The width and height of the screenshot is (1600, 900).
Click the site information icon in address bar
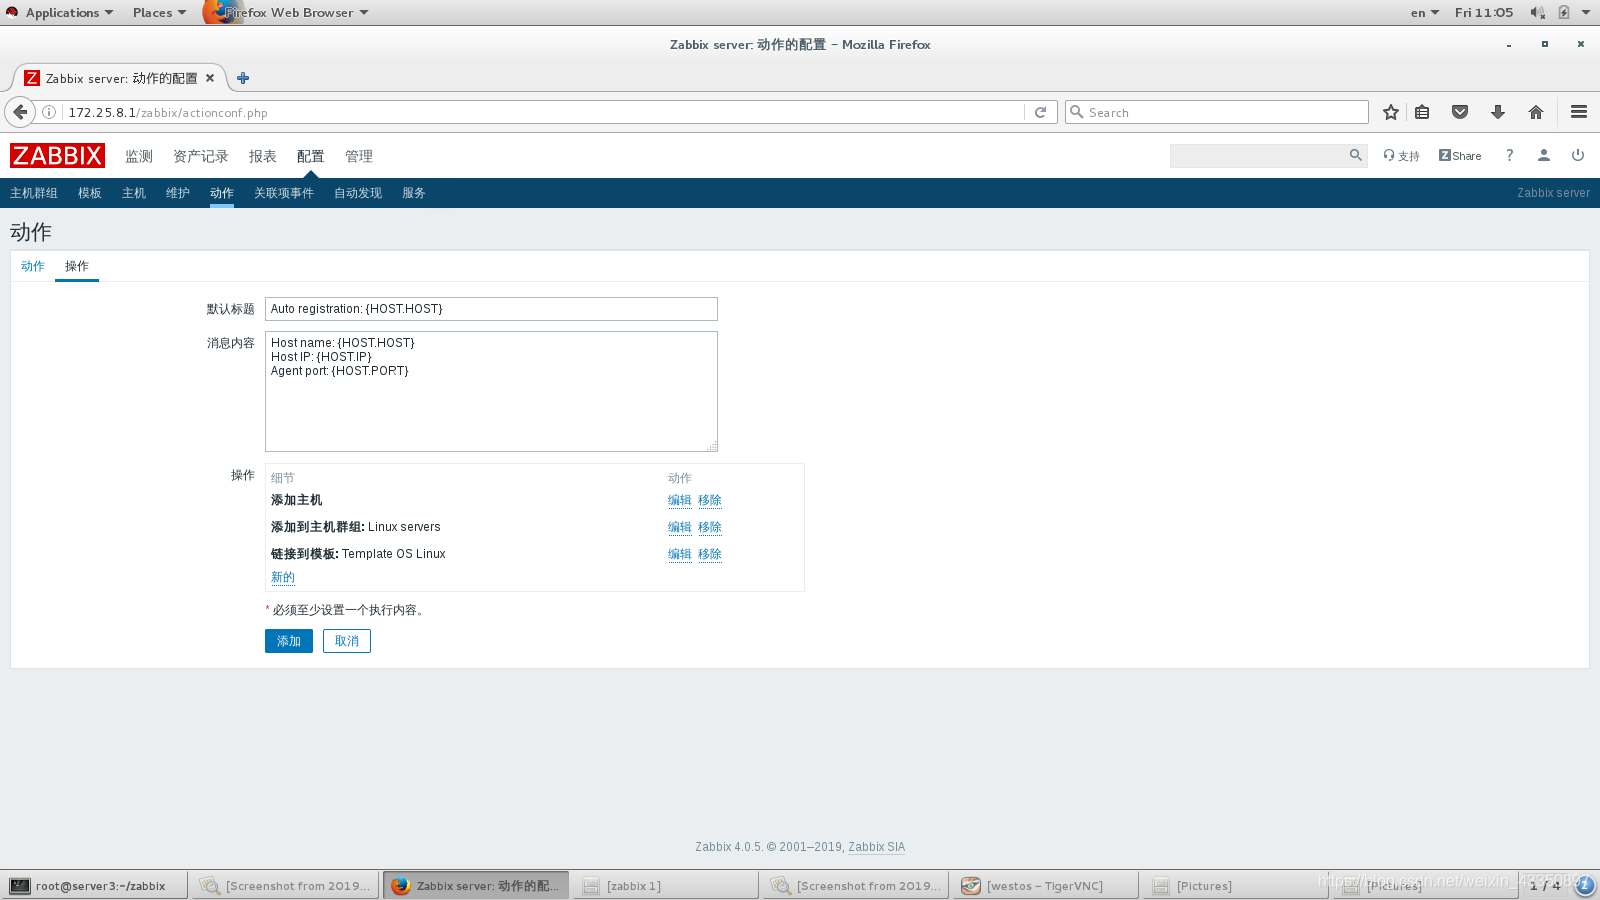click(x=49, y=112)
